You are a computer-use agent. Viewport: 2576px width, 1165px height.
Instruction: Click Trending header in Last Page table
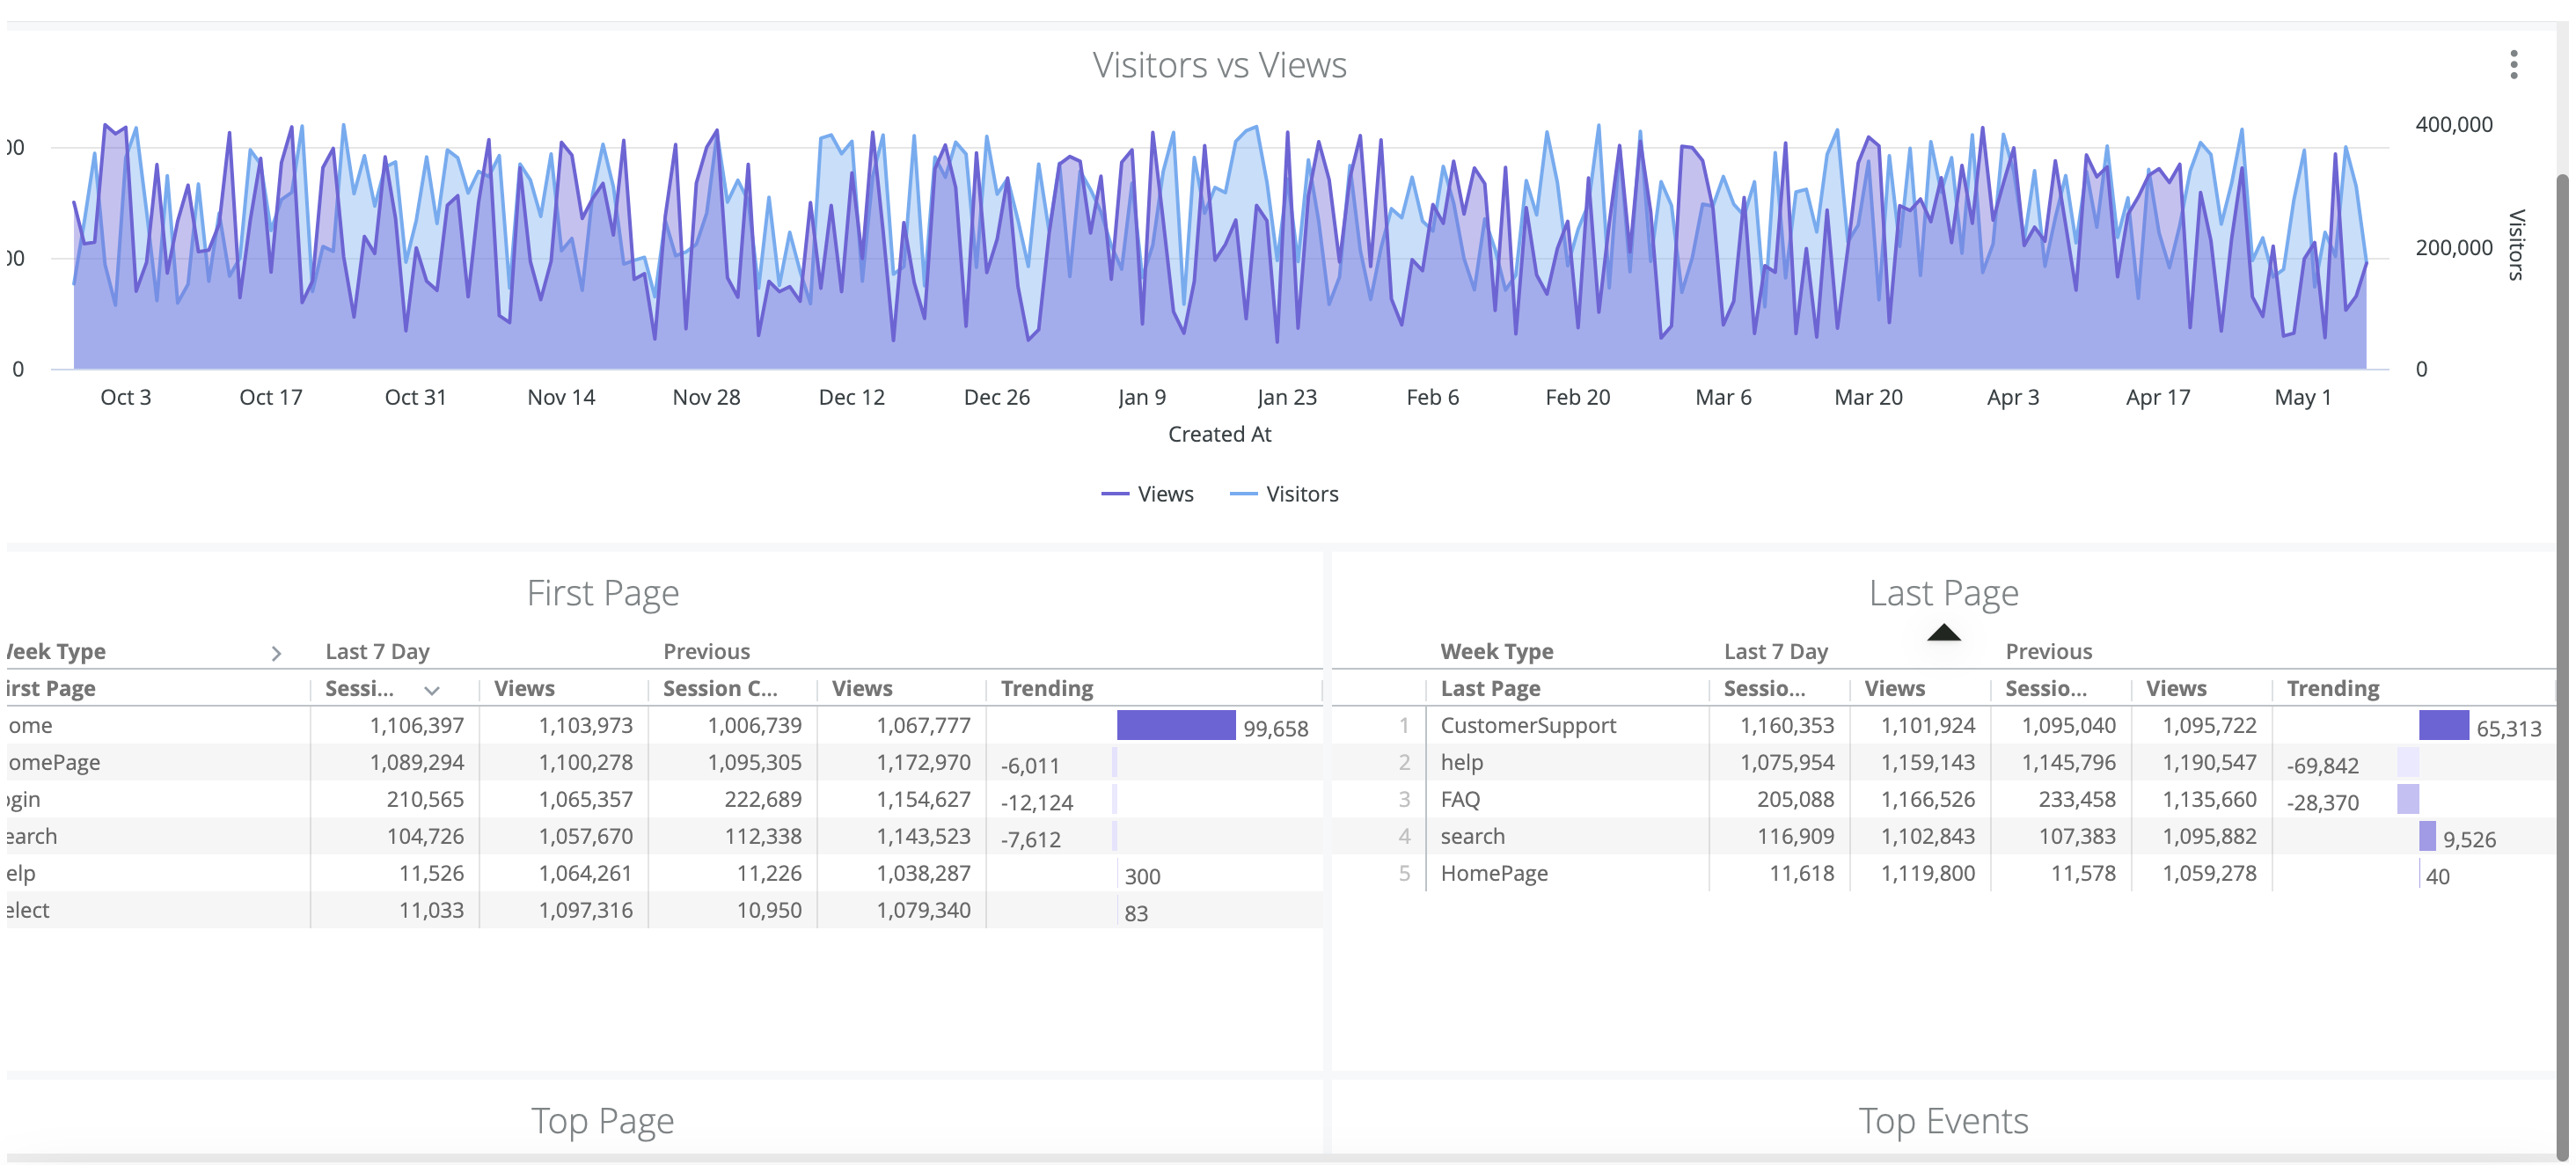2332,688
